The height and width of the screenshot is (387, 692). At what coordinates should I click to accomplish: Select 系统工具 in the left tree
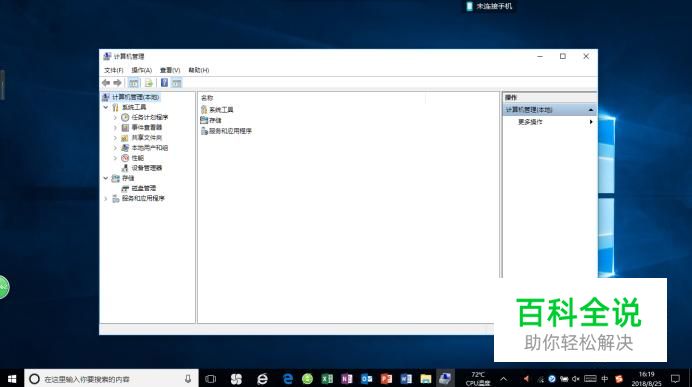tap(134, 107)
